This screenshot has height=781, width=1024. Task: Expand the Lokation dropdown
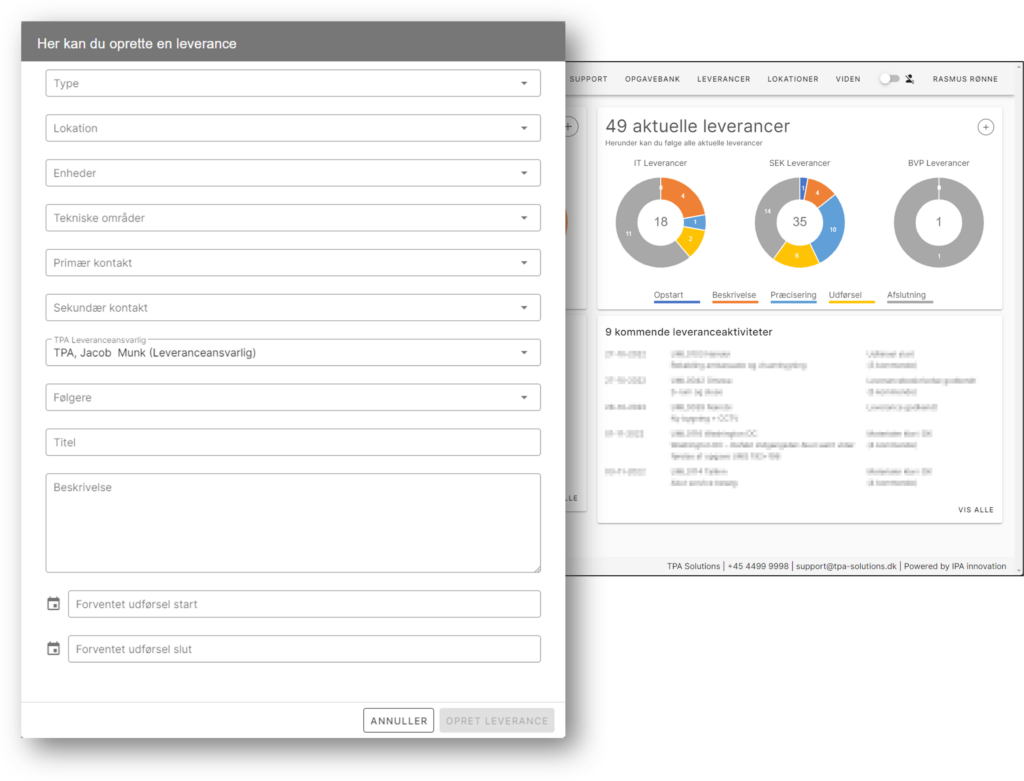(293, 128)
